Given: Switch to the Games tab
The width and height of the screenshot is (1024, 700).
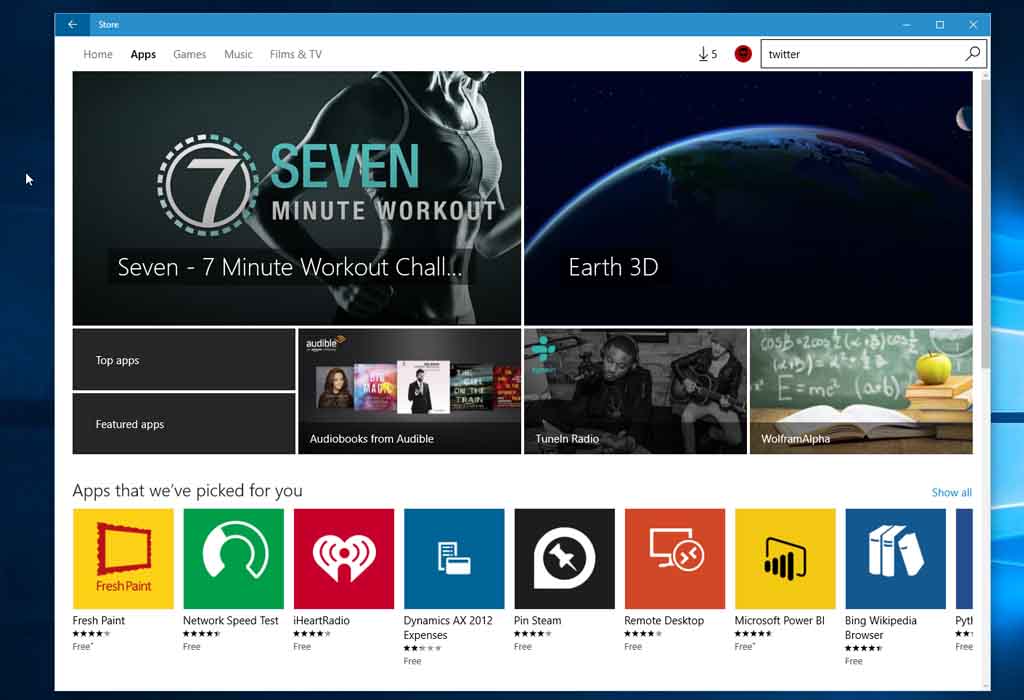Looking at the screenshot, I should [x=189, y=54].
